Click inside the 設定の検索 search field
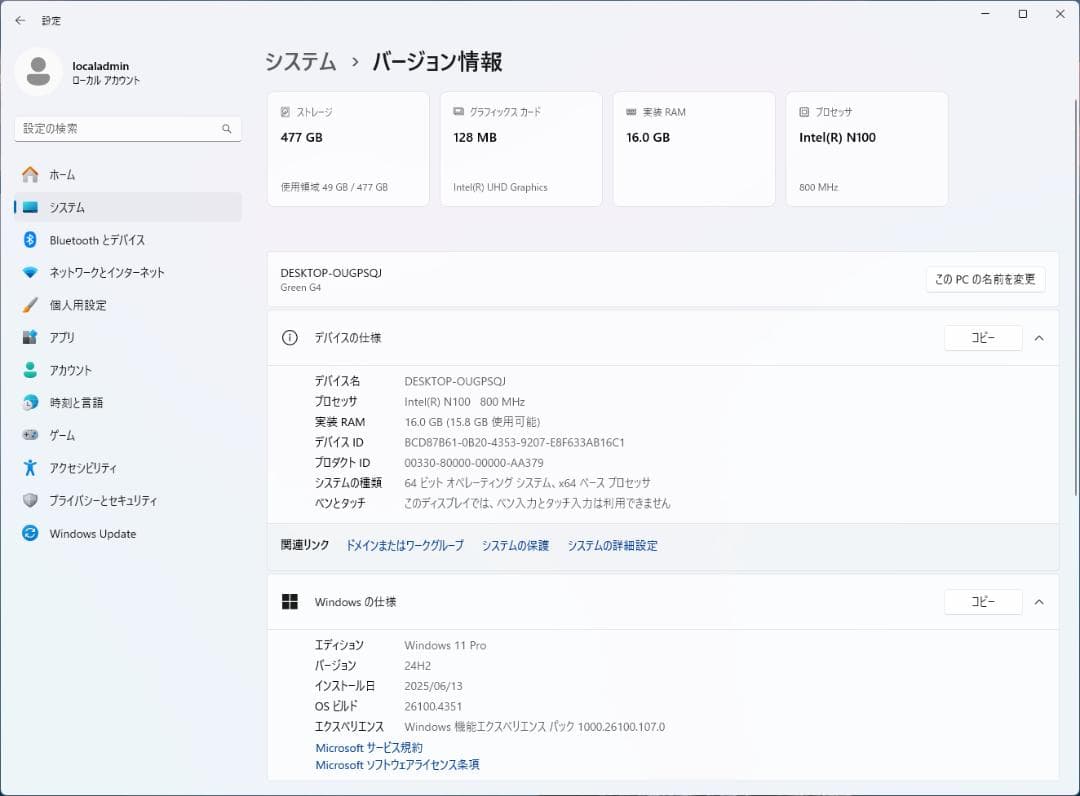This screenshot has height=796, width=1080. pyautogui.click(x=127, y=128)
